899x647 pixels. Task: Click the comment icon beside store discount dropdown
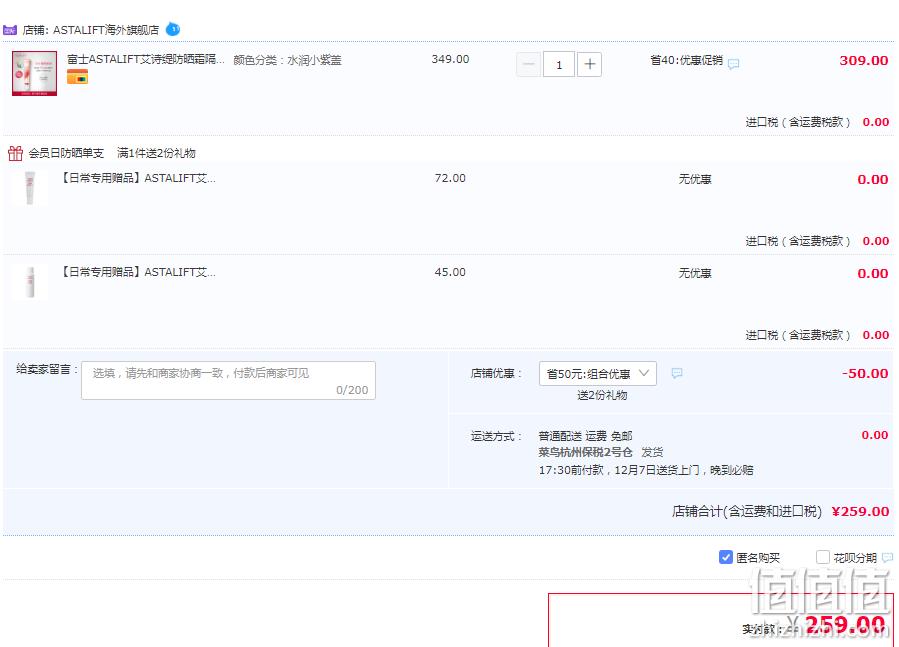click(677, 373)
